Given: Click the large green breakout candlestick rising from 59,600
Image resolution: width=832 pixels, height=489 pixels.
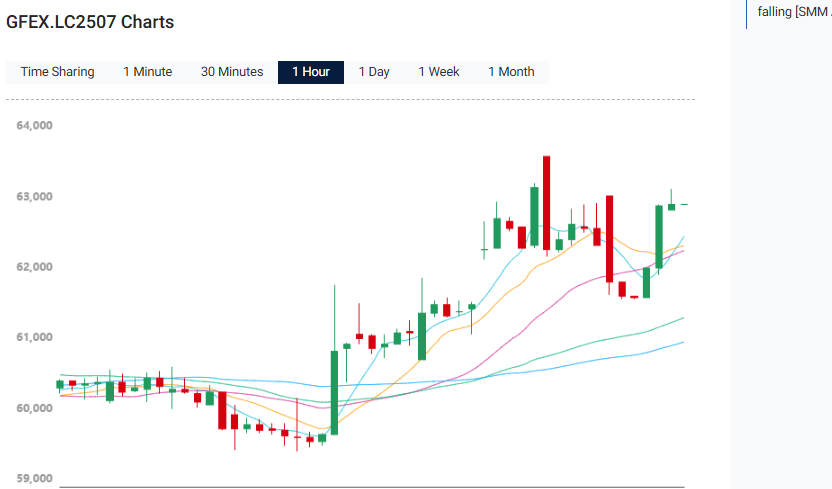Looking at the screenshot, I should pos(335,392).
